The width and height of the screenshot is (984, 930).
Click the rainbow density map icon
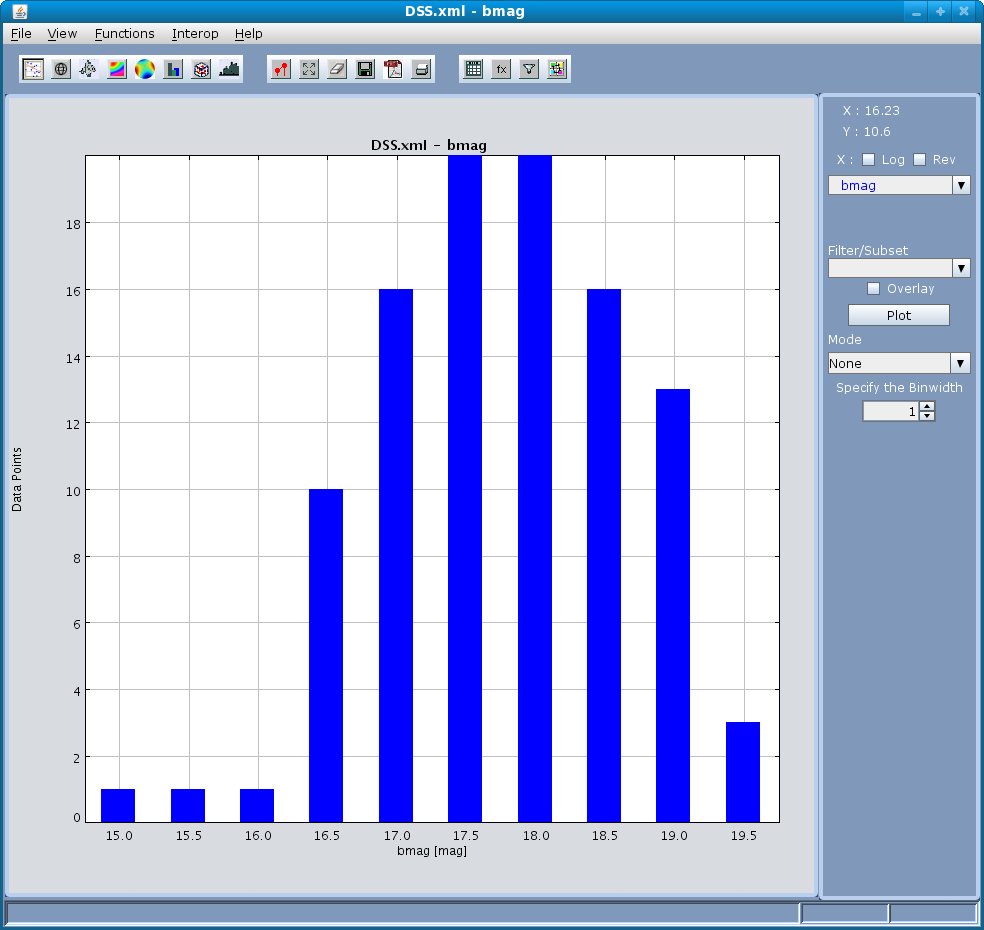(x=117, y=70)
